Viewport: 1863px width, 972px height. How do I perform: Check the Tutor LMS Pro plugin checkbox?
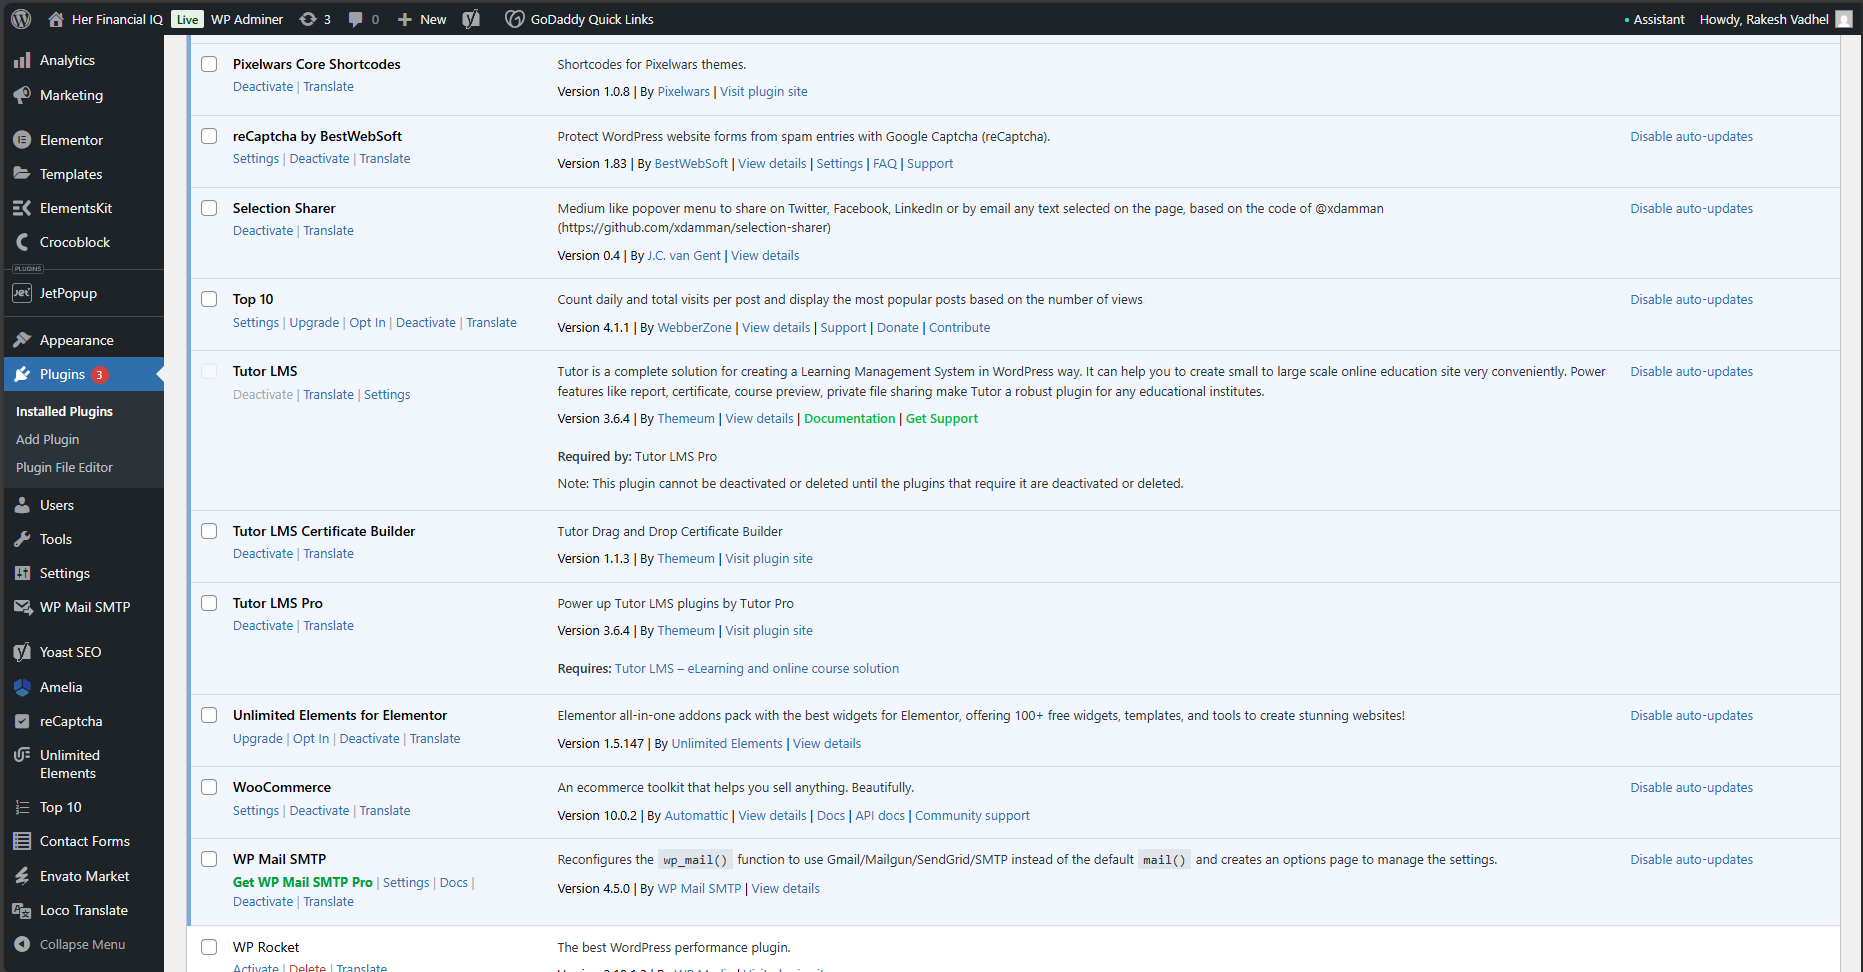click(209, 603)
